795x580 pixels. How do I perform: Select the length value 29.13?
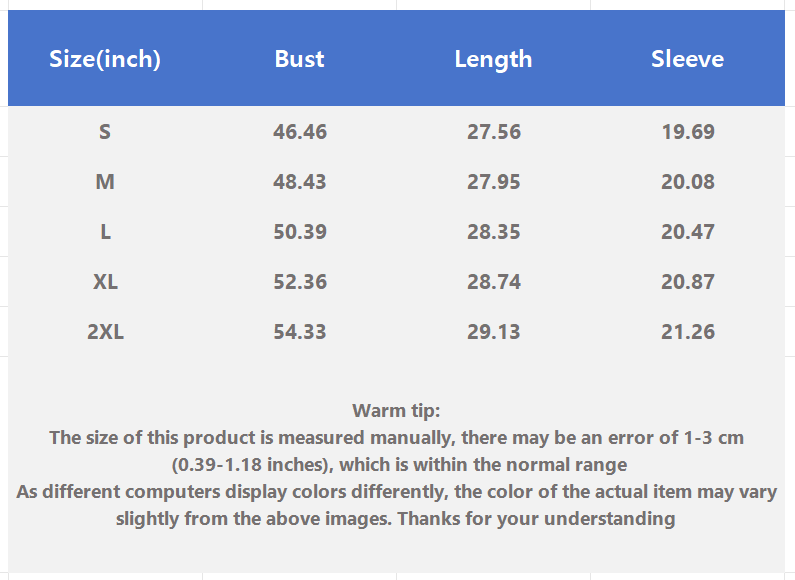pyautogui.click(x=494, y=332)
